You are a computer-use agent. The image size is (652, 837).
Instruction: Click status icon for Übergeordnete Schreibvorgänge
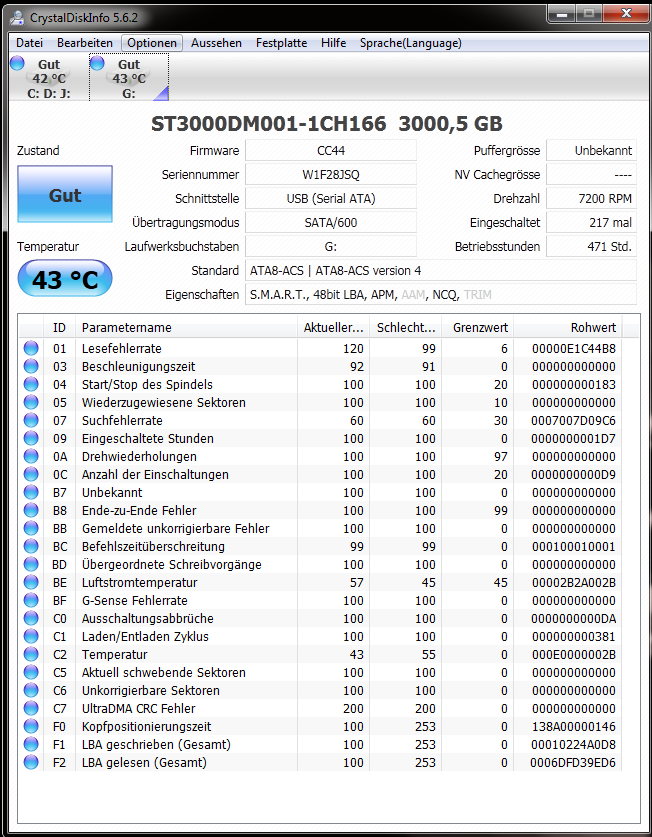point(31,564)
